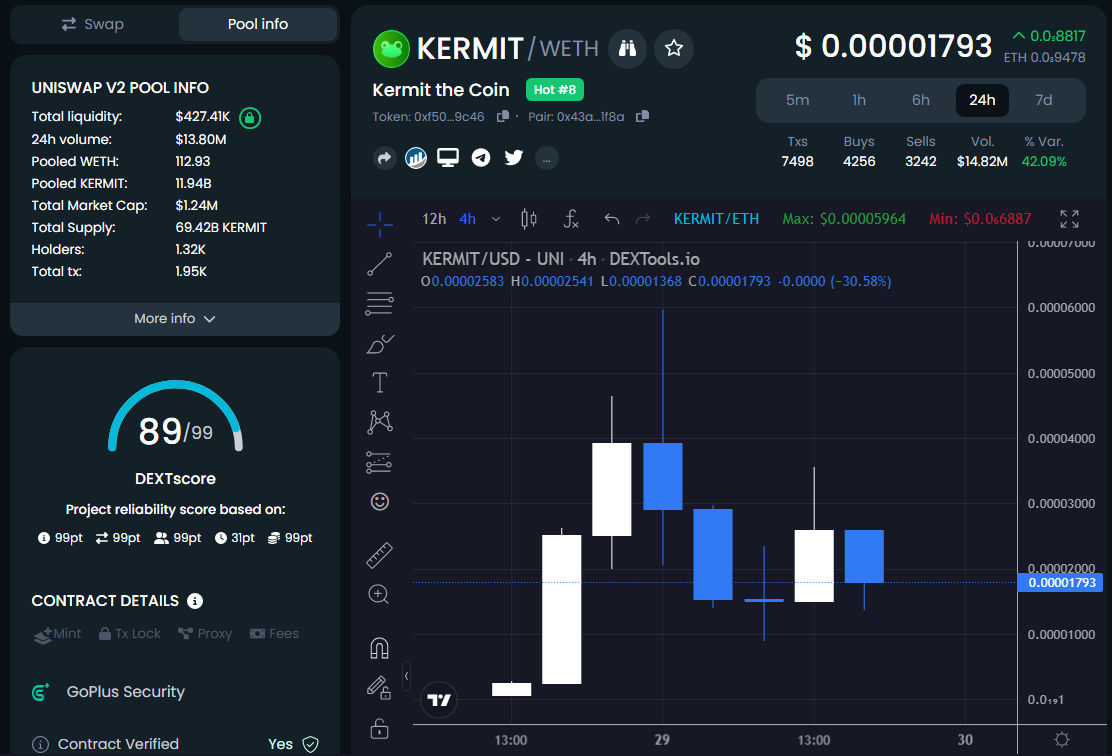Click the TradingView logo badge

[x=439, y=700]
